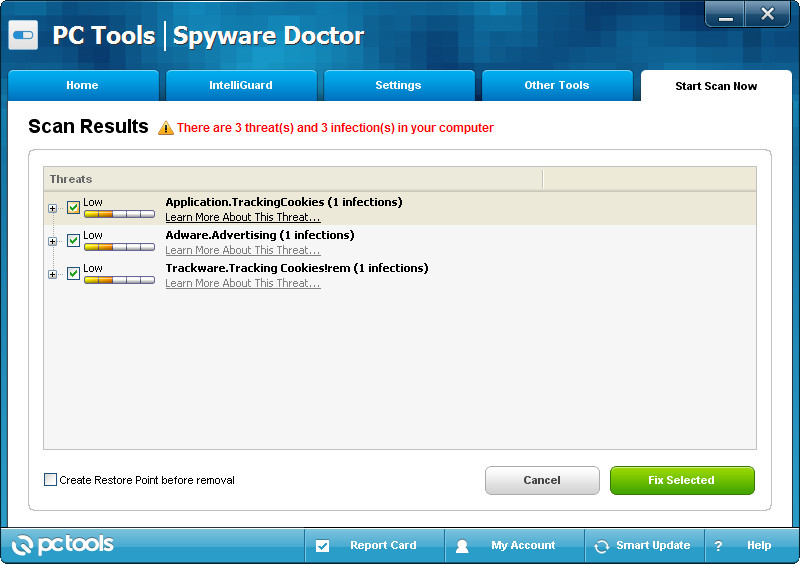
Task: Open My Account in the footer
Action: tap(515, 546)
